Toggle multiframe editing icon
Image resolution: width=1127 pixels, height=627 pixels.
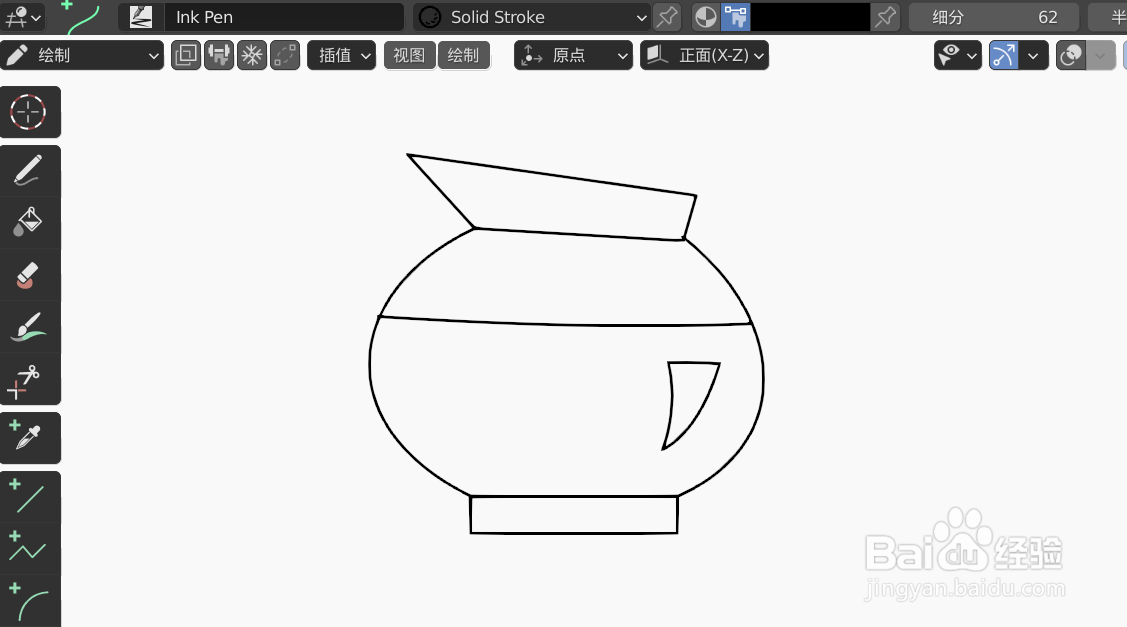[285, 55]
